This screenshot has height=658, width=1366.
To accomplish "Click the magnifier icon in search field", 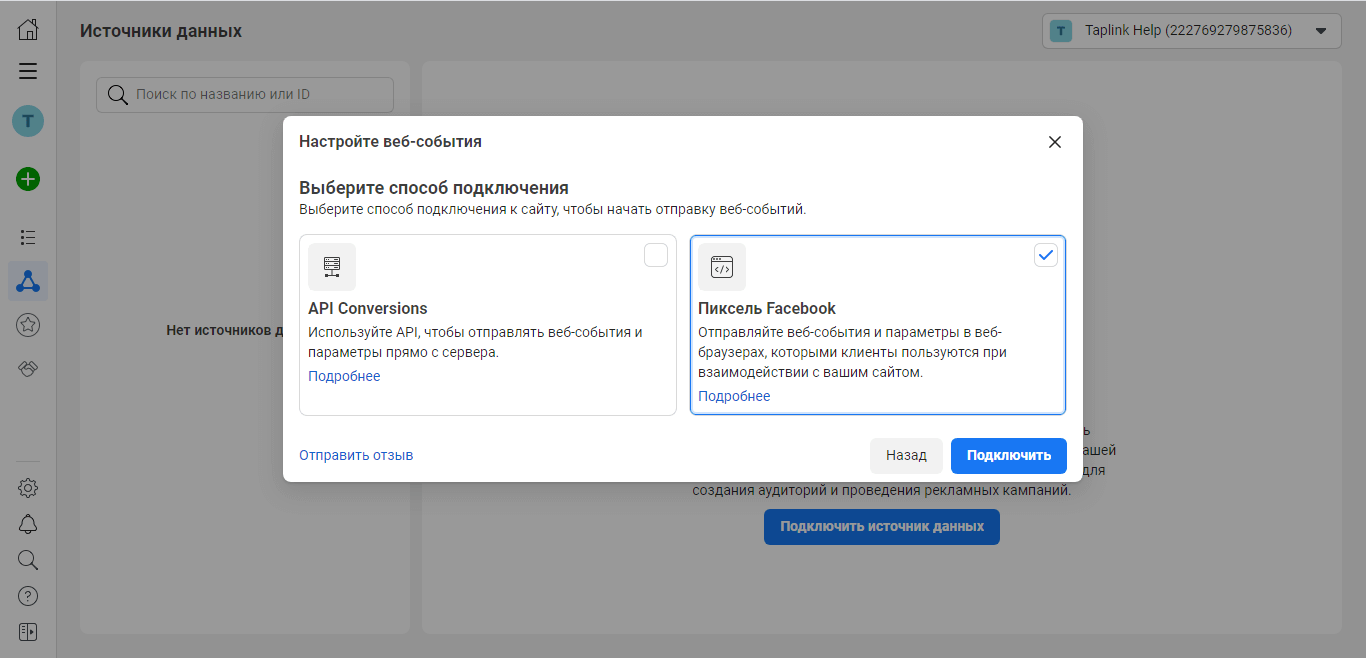I will click(x=118, y=95).
